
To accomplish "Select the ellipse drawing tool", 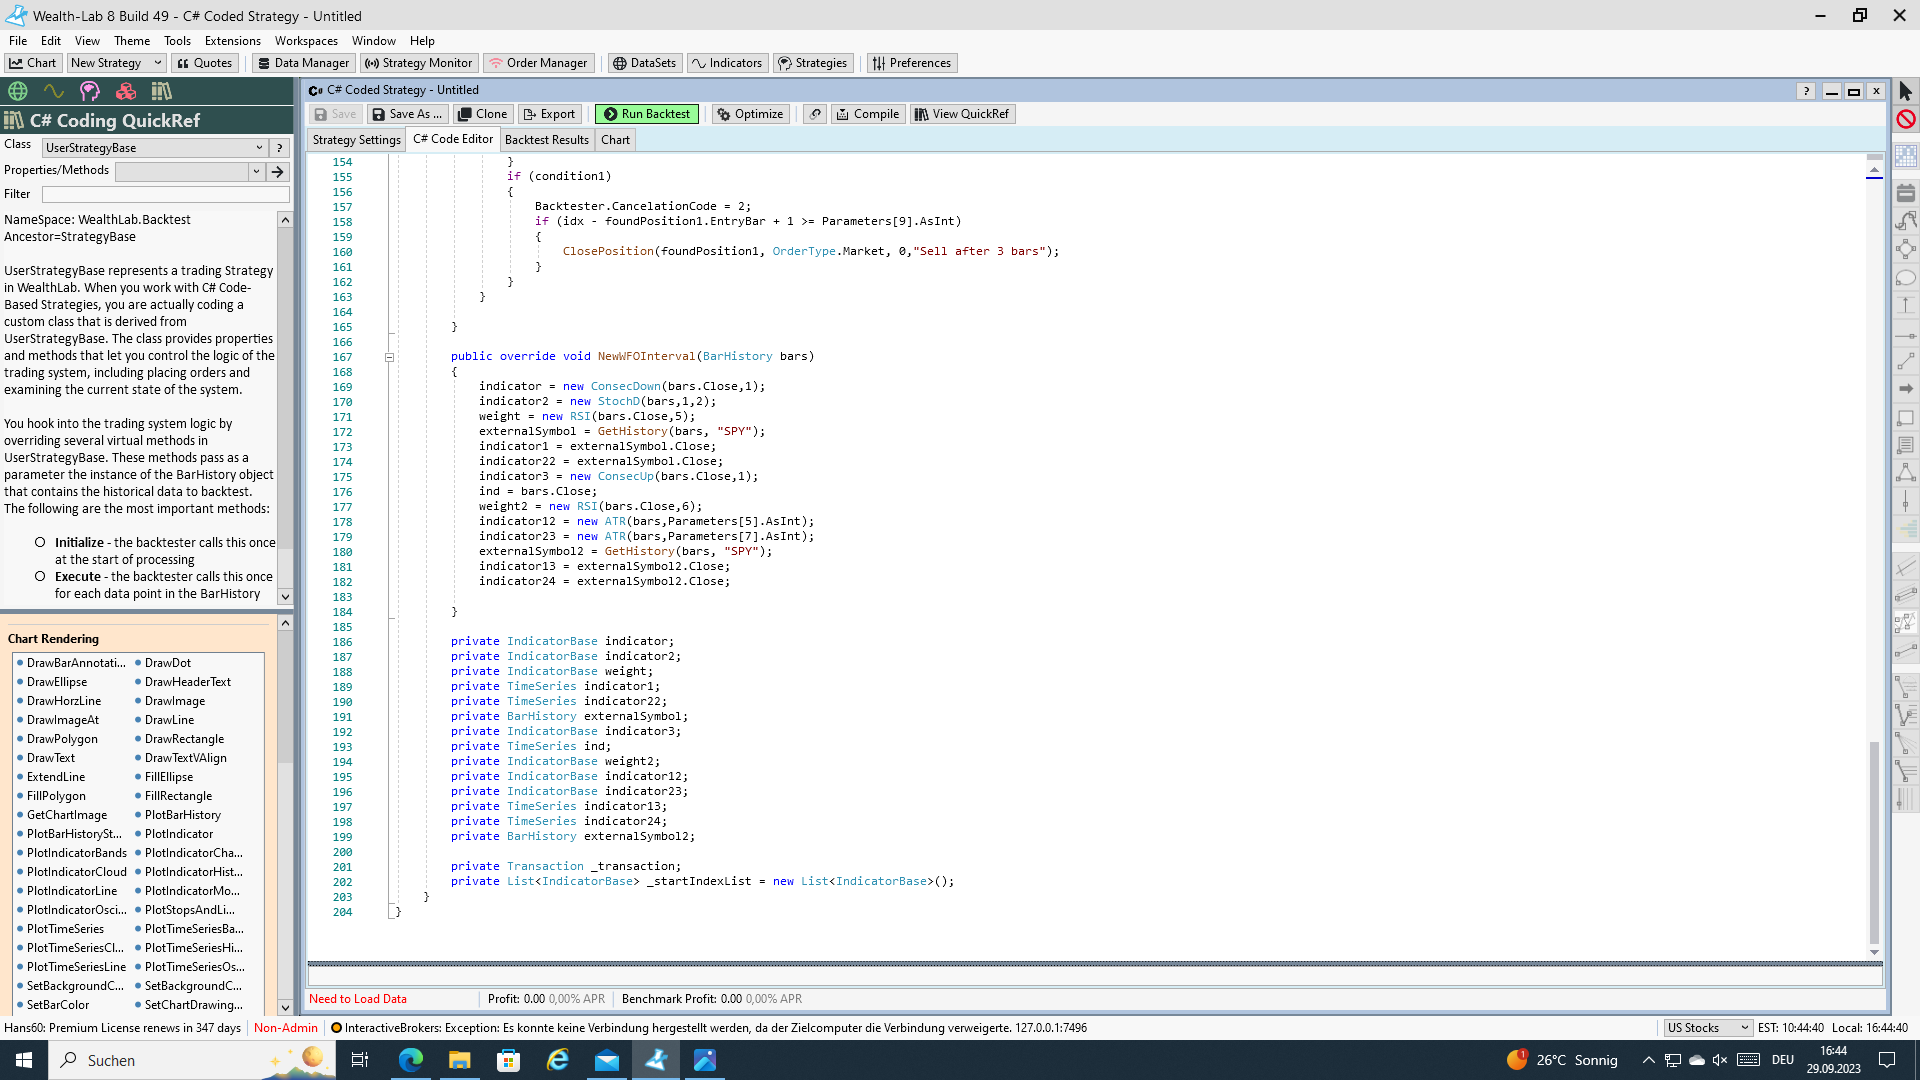I will (x=1905, y=277).
